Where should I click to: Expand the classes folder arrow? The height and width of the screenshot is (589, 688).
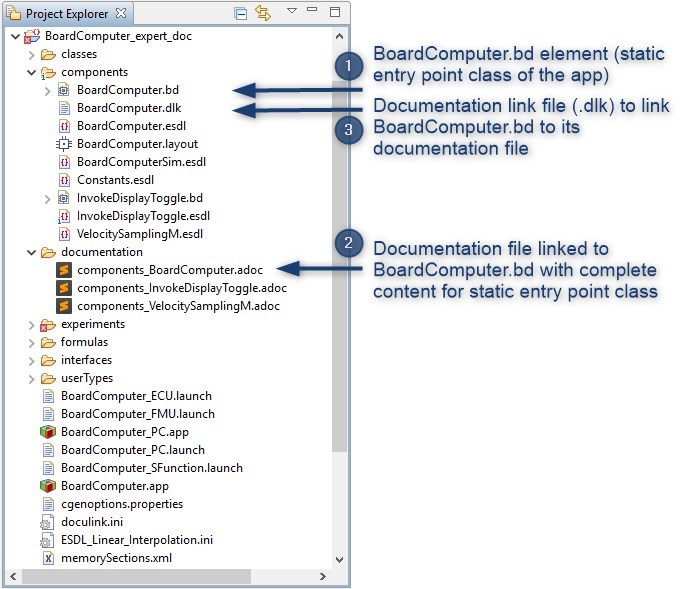(31, 54)
